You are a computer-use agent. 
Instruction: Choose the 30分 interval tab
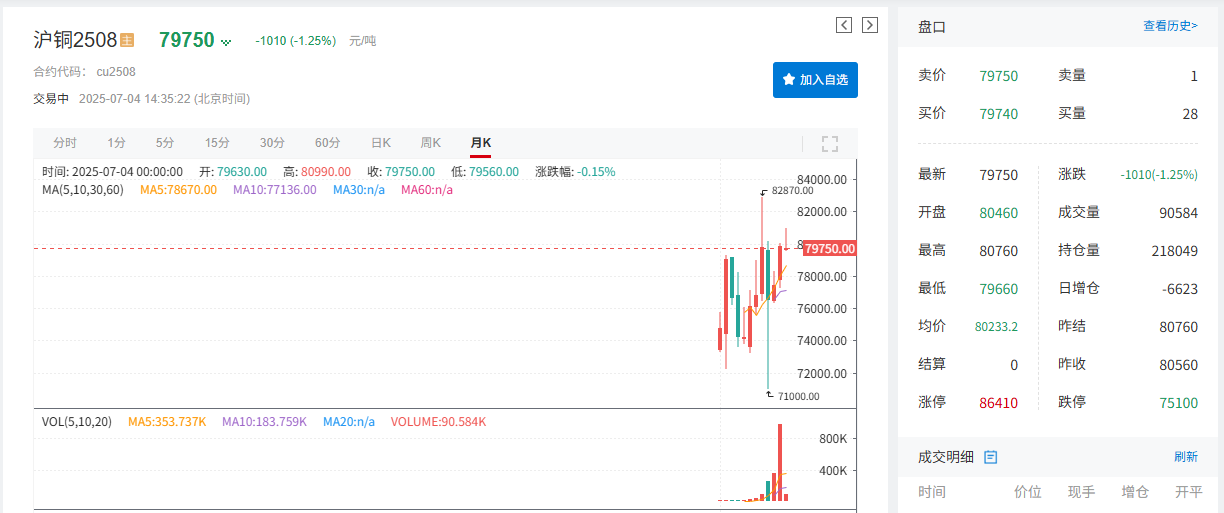coord(272,143)
